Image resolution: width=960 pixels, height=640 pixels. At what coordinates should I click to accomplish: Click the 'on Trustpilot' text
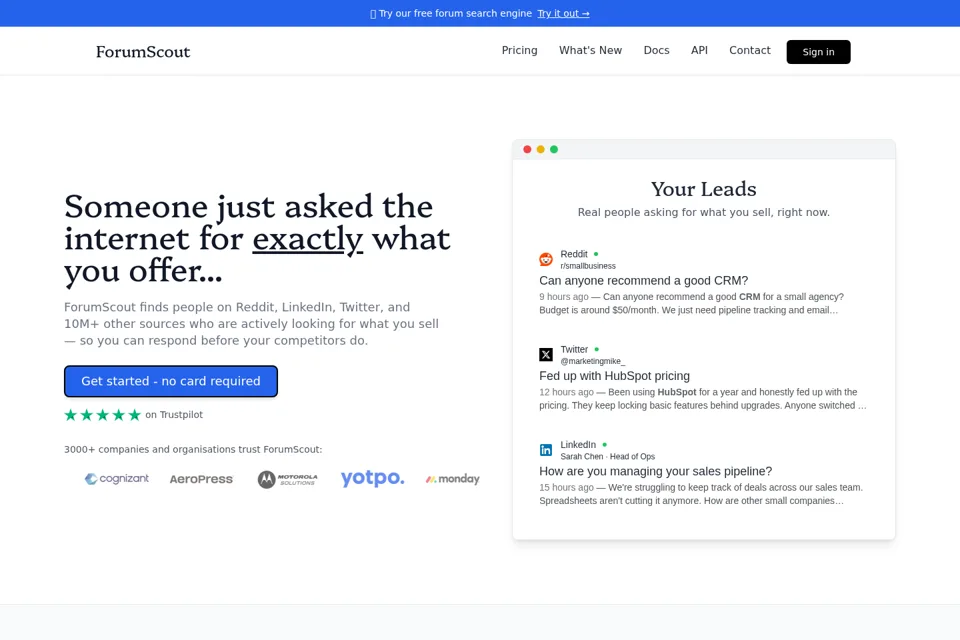click(174, 415)
